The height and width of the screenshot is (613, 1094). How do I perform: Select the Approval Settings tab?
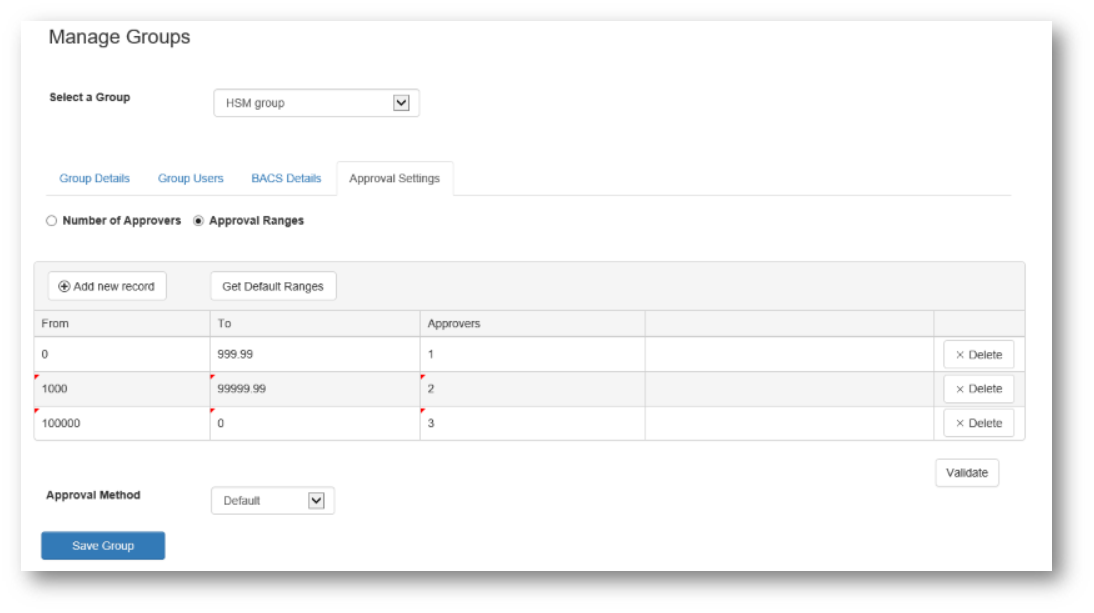[x=394, y=179]
